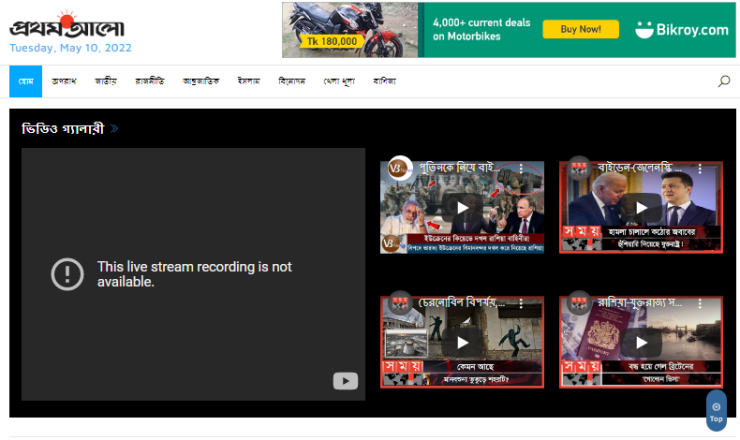Open the অপরাধ menu item
740x440 pixels.
65,81
